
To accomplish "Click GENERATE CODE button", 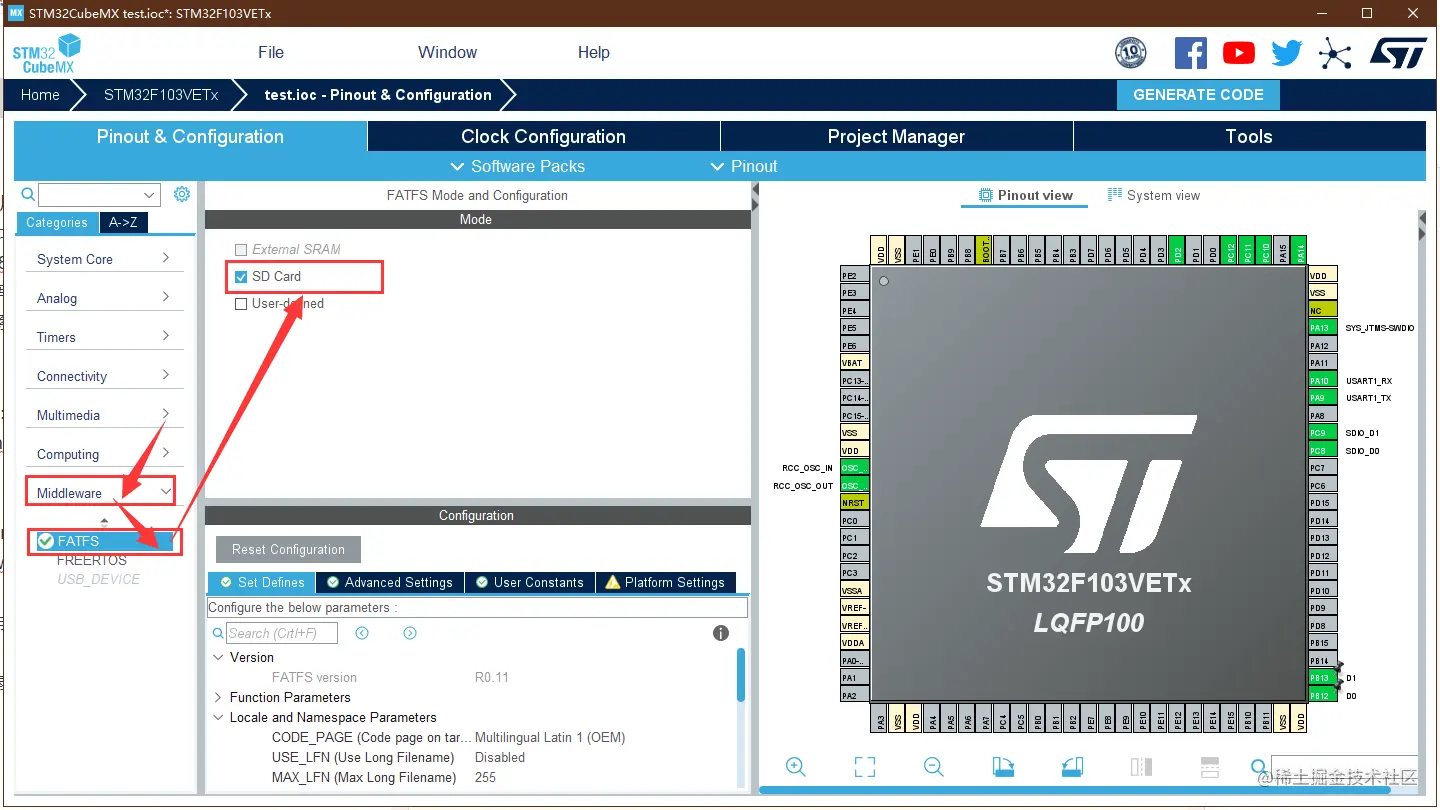I will pyautogui.click(x=1198, y=95).
